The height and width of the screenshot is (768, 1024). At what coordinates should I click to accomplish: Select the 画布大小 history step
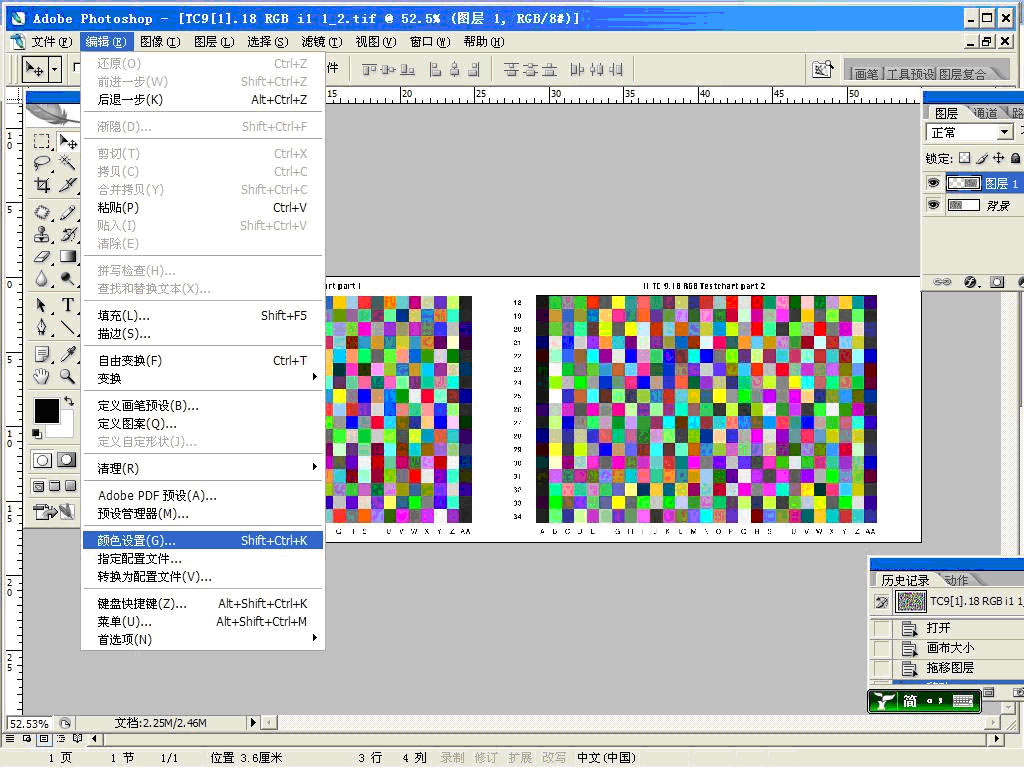point(950,648)
